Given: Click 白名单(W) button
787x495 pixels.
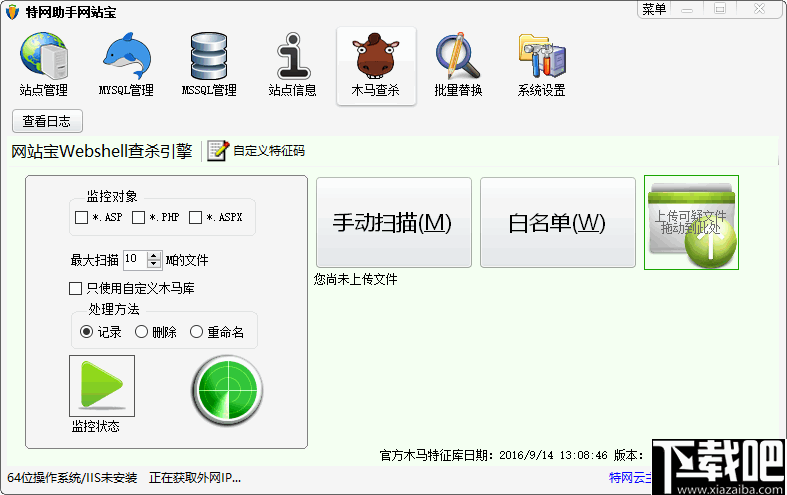Looking at the screenshot, I should tap(558, 222).
